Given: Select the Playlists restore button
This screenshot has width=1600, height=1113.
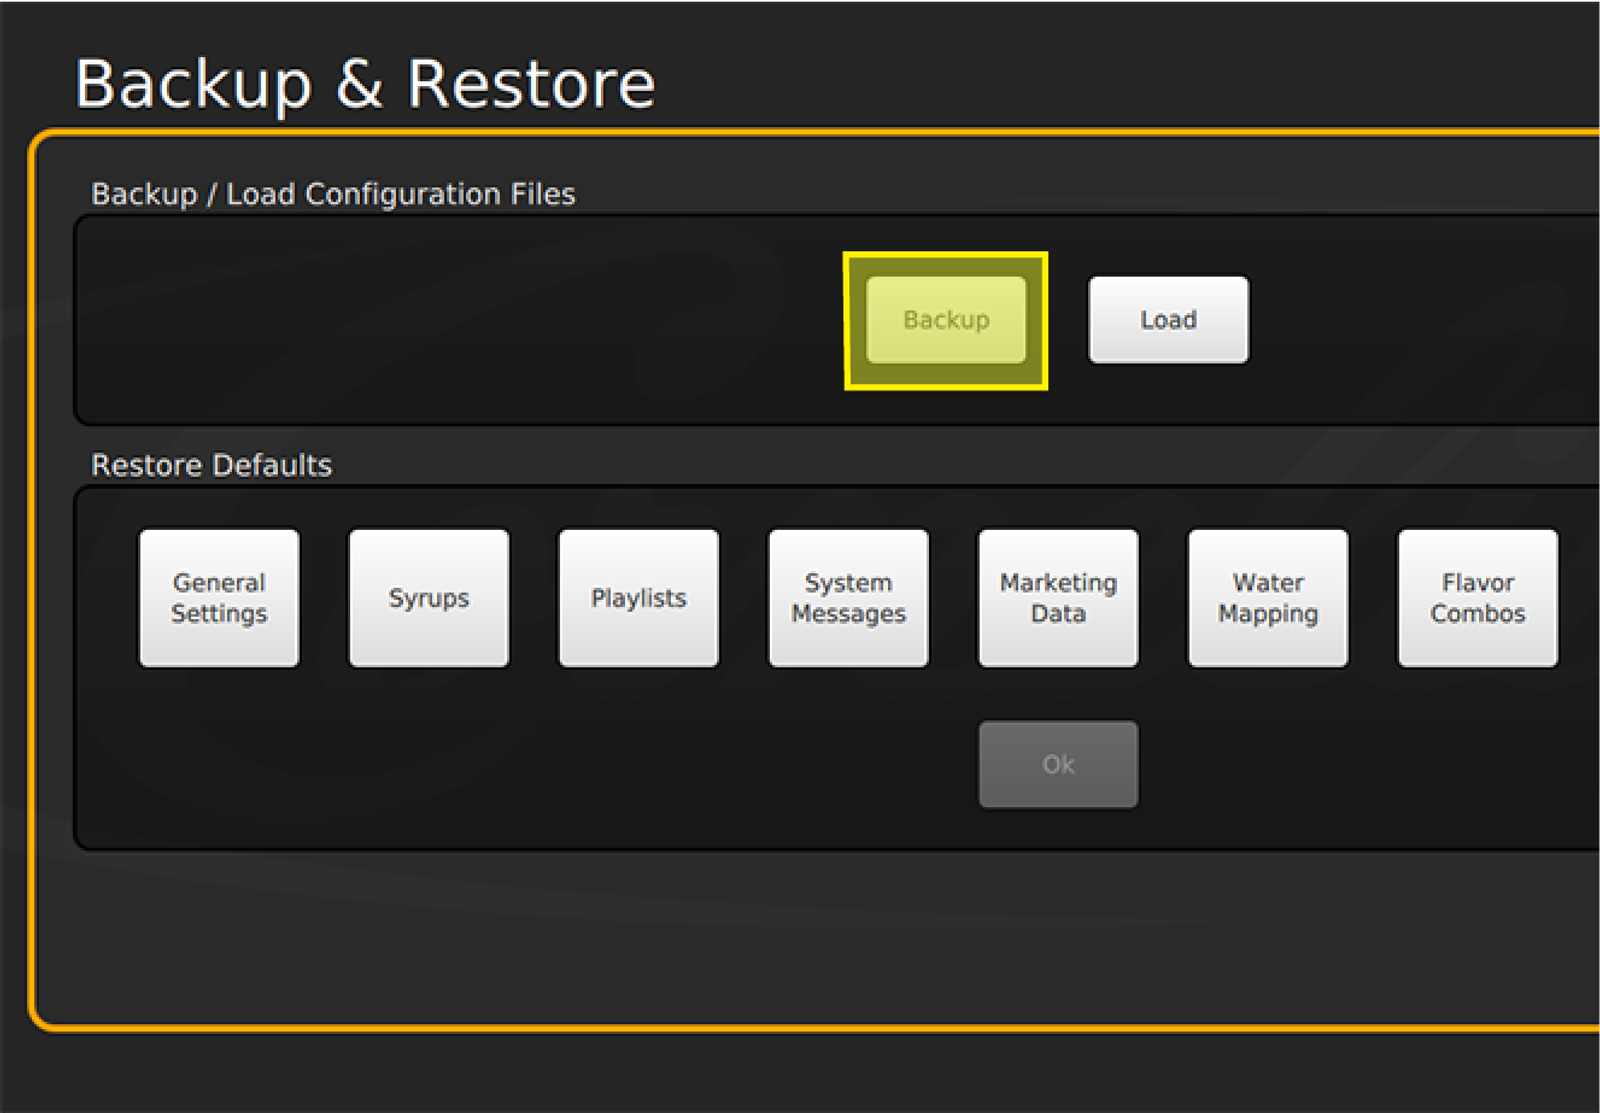Looking at the screenshot, I should (639, 598).
